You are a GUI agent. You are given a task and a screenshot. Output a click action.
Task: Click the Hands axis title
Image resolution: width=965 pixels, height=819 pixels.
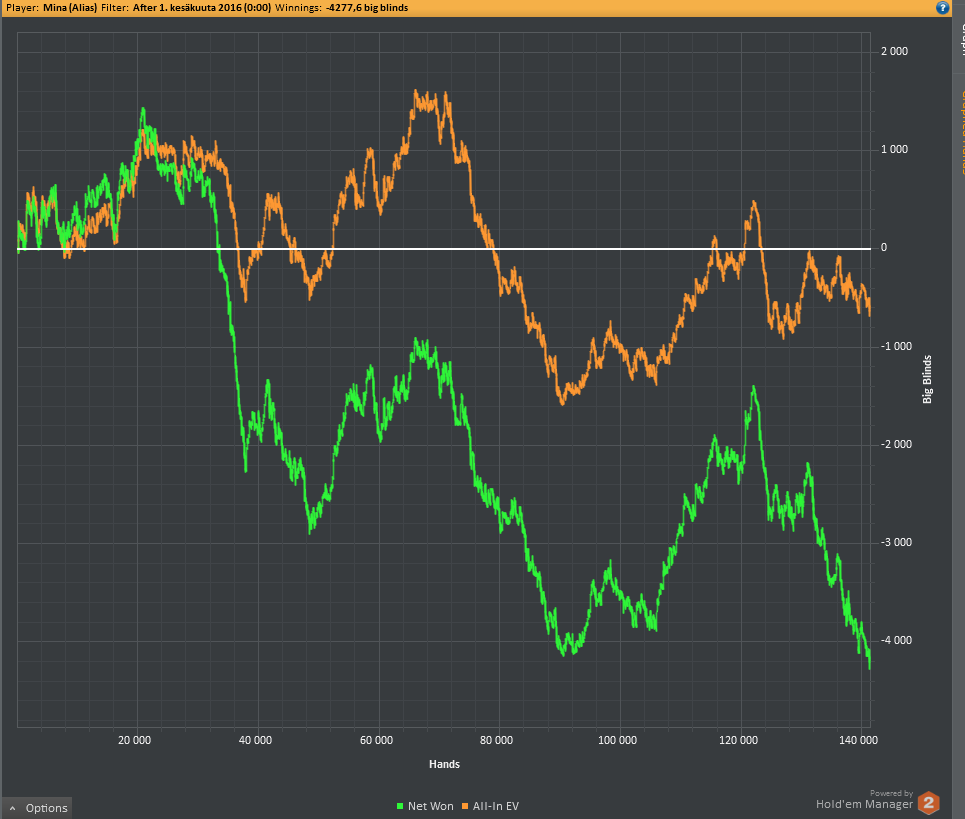click(x=444, y=764)
